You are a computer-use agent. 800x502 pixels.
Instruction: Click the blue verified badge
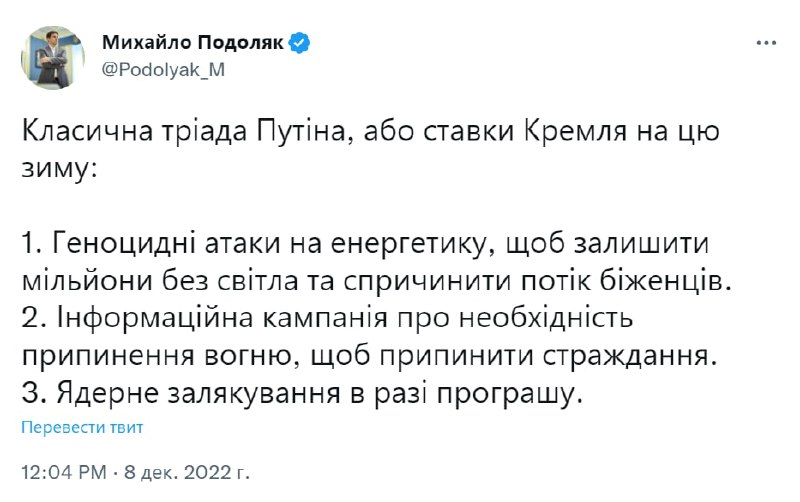click(299, 42)
